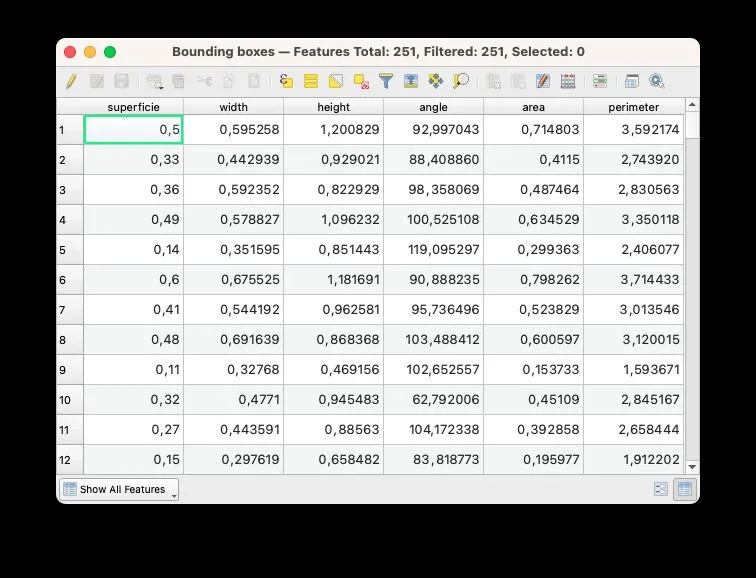
Task: Switch to table view
Action: [685, 489]
